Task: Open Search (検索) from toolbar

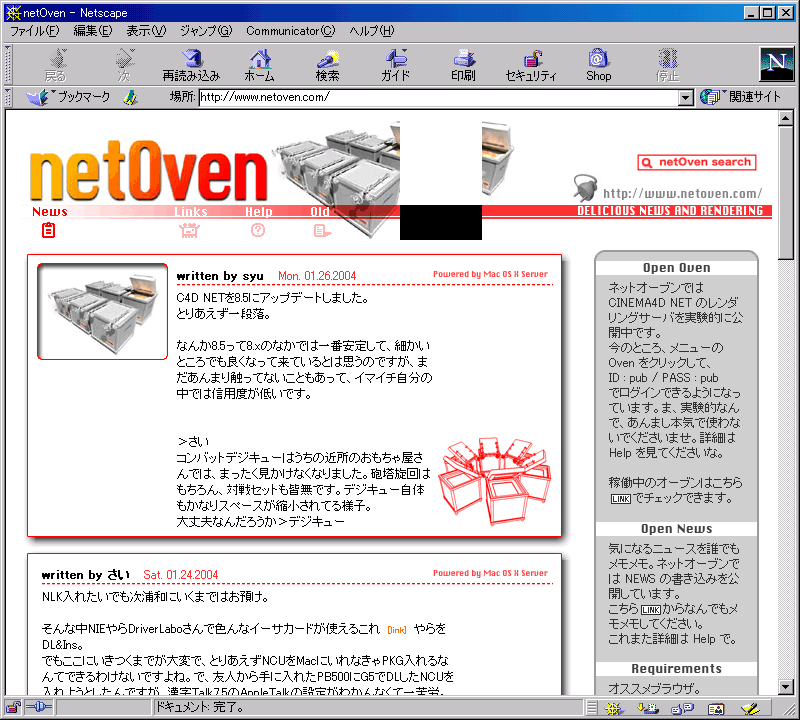Action: 328,65
